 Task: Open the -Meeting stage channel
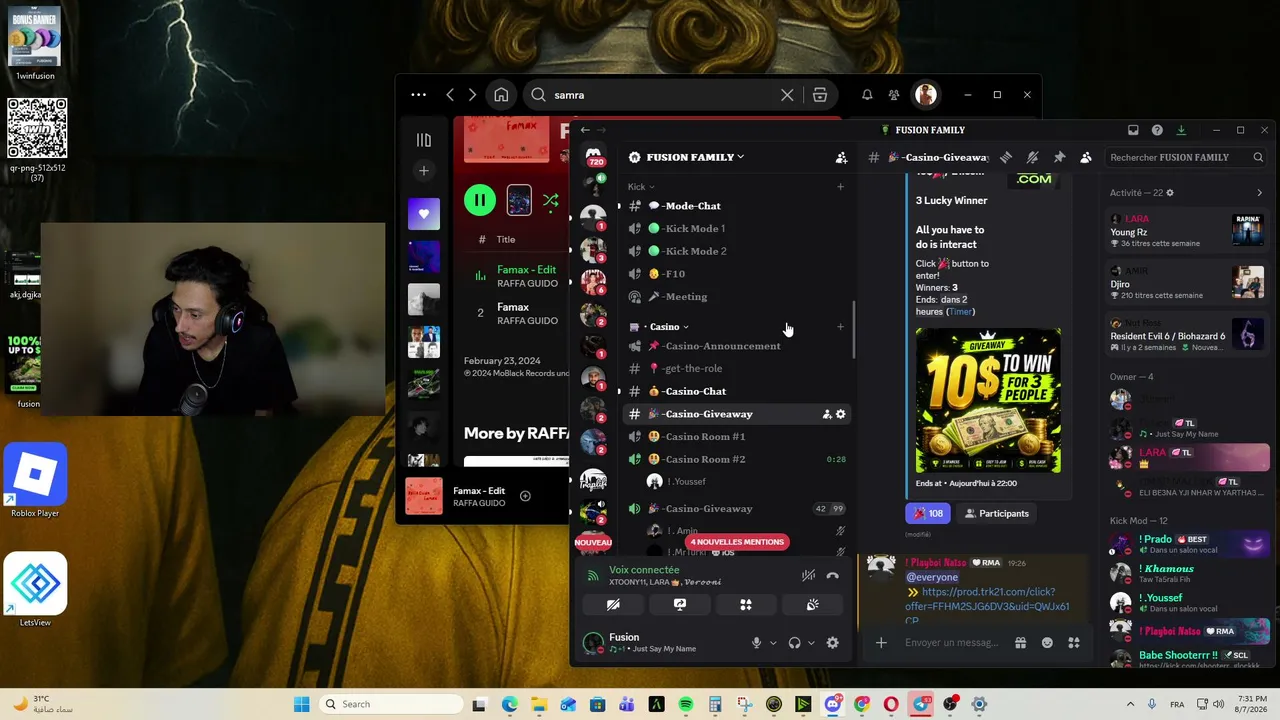pyautogui.click(x=736, y=297)
